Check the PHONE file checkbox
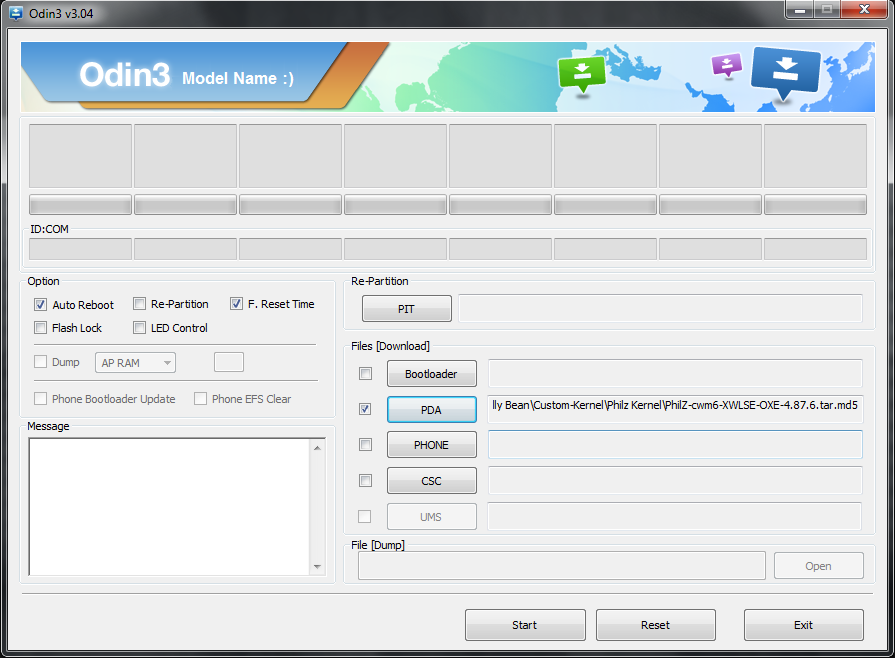This screenshot has height=658, width=895. click(365, 445)
